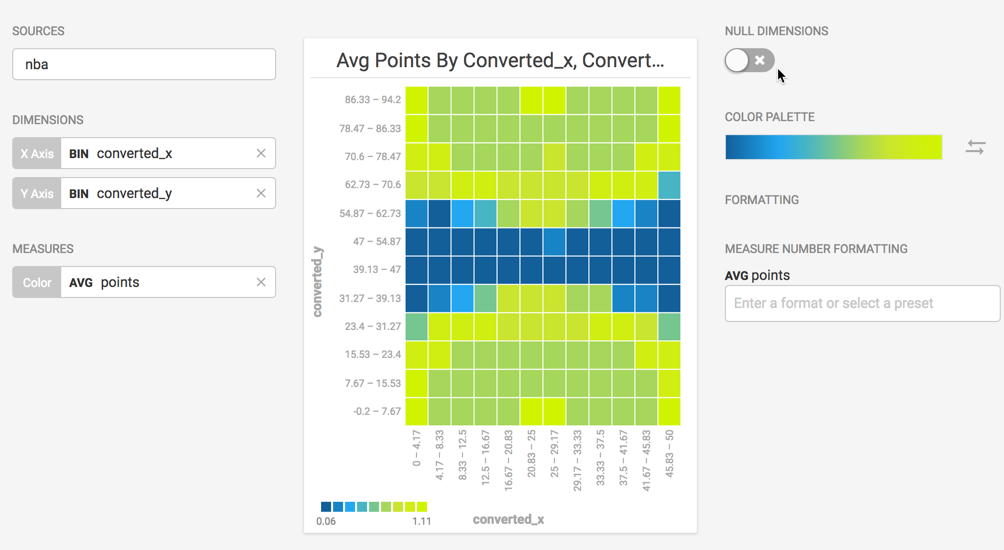
Task: Remove the converted_x dimension with its X
Action: pos(261,153)
